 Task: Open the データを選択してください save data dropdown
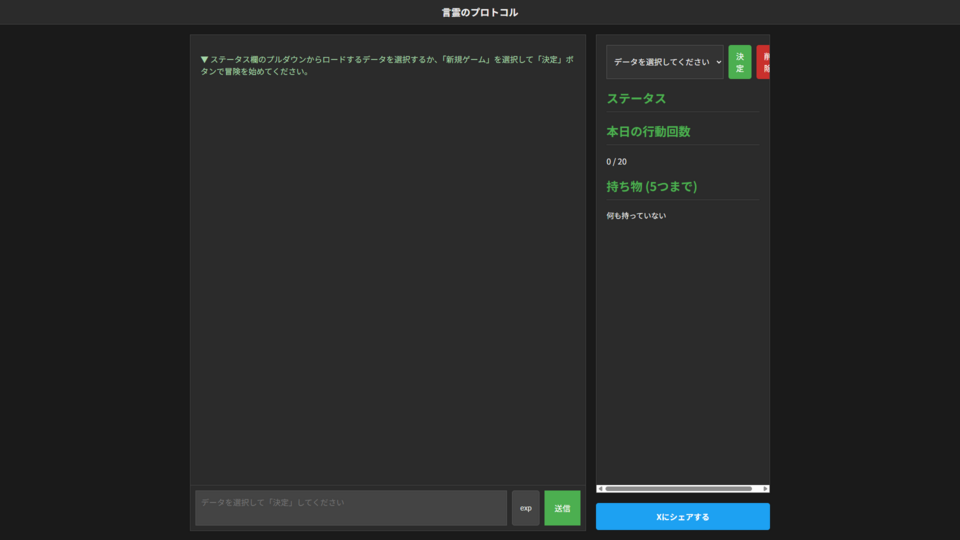pos(664,62)
